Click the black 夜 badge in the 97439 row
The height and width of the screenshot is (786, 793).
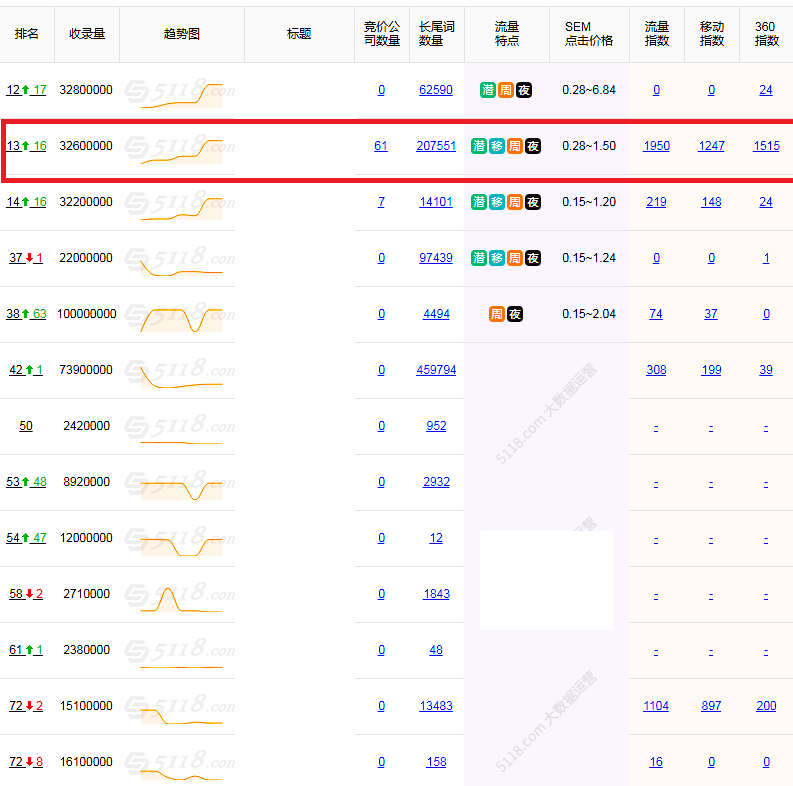pyautogui.click(x=533, y=258)
